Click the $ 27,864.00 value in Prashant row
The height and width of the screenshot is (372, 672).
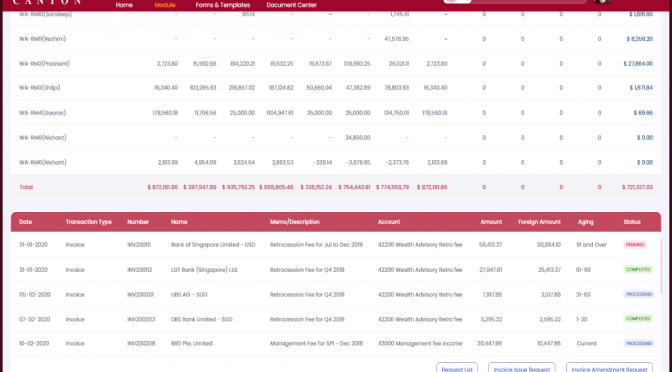(x=638, y=64)
